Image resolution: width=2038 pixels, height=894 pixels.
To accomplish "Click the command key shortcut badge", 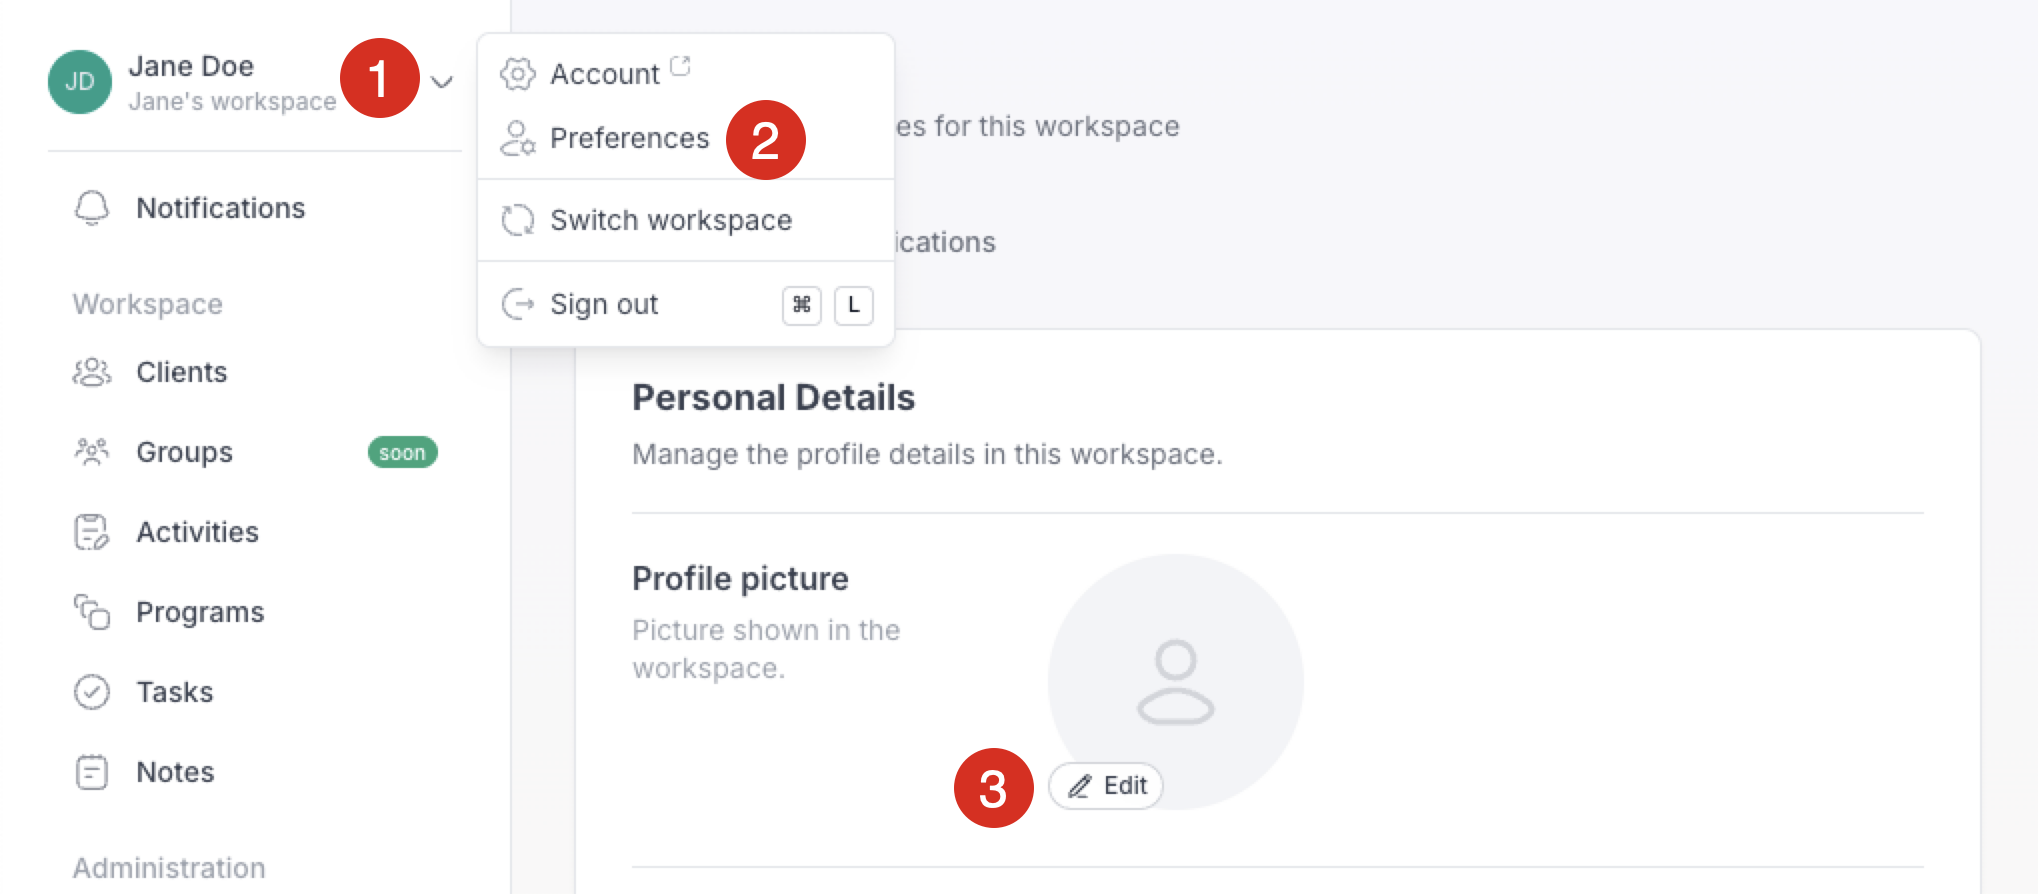I will coord(802,305).
